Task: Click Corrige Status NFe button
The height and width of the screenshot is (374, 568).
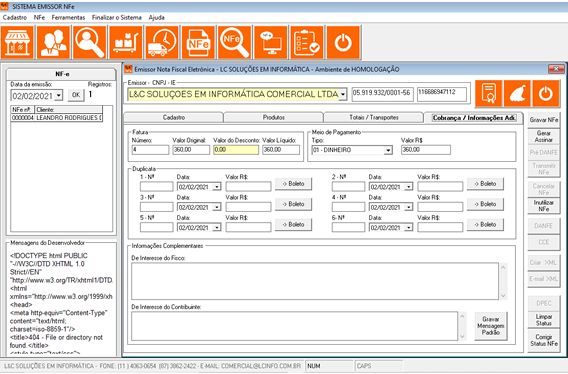Action: [544, 340]
